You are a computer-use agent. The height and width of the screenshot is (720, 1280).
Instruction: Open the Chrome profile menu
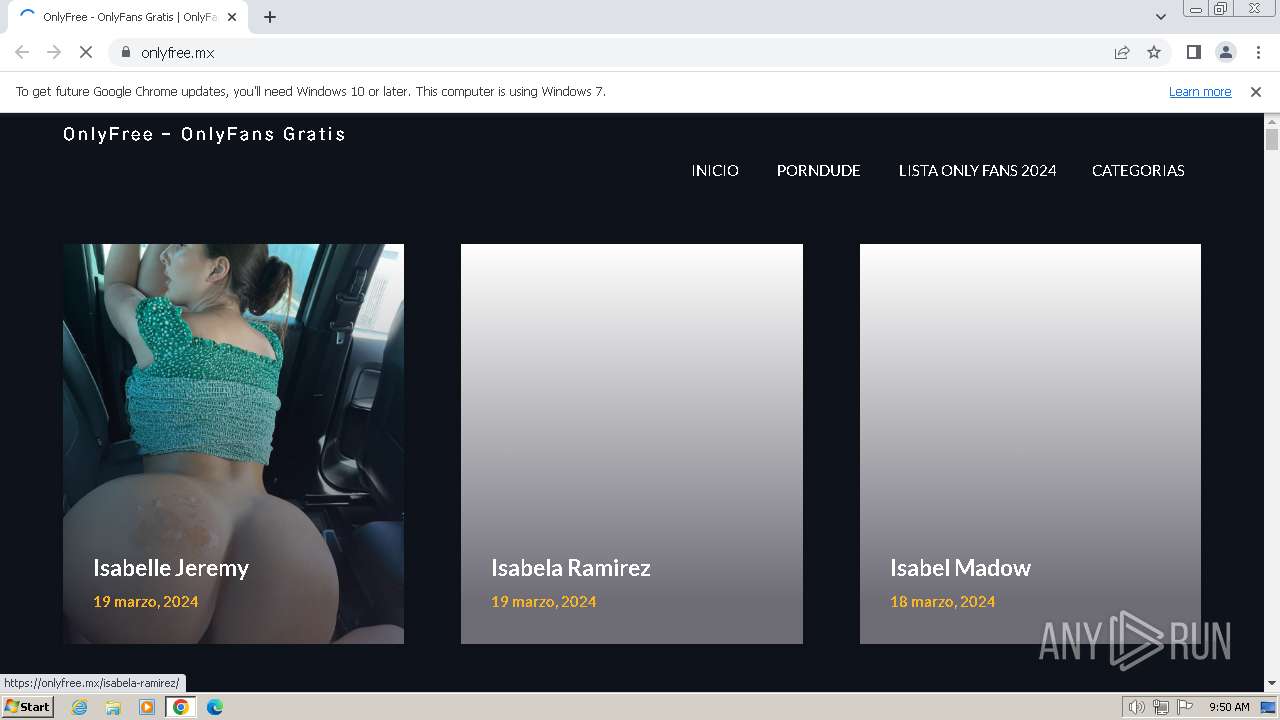[1225, 52]
